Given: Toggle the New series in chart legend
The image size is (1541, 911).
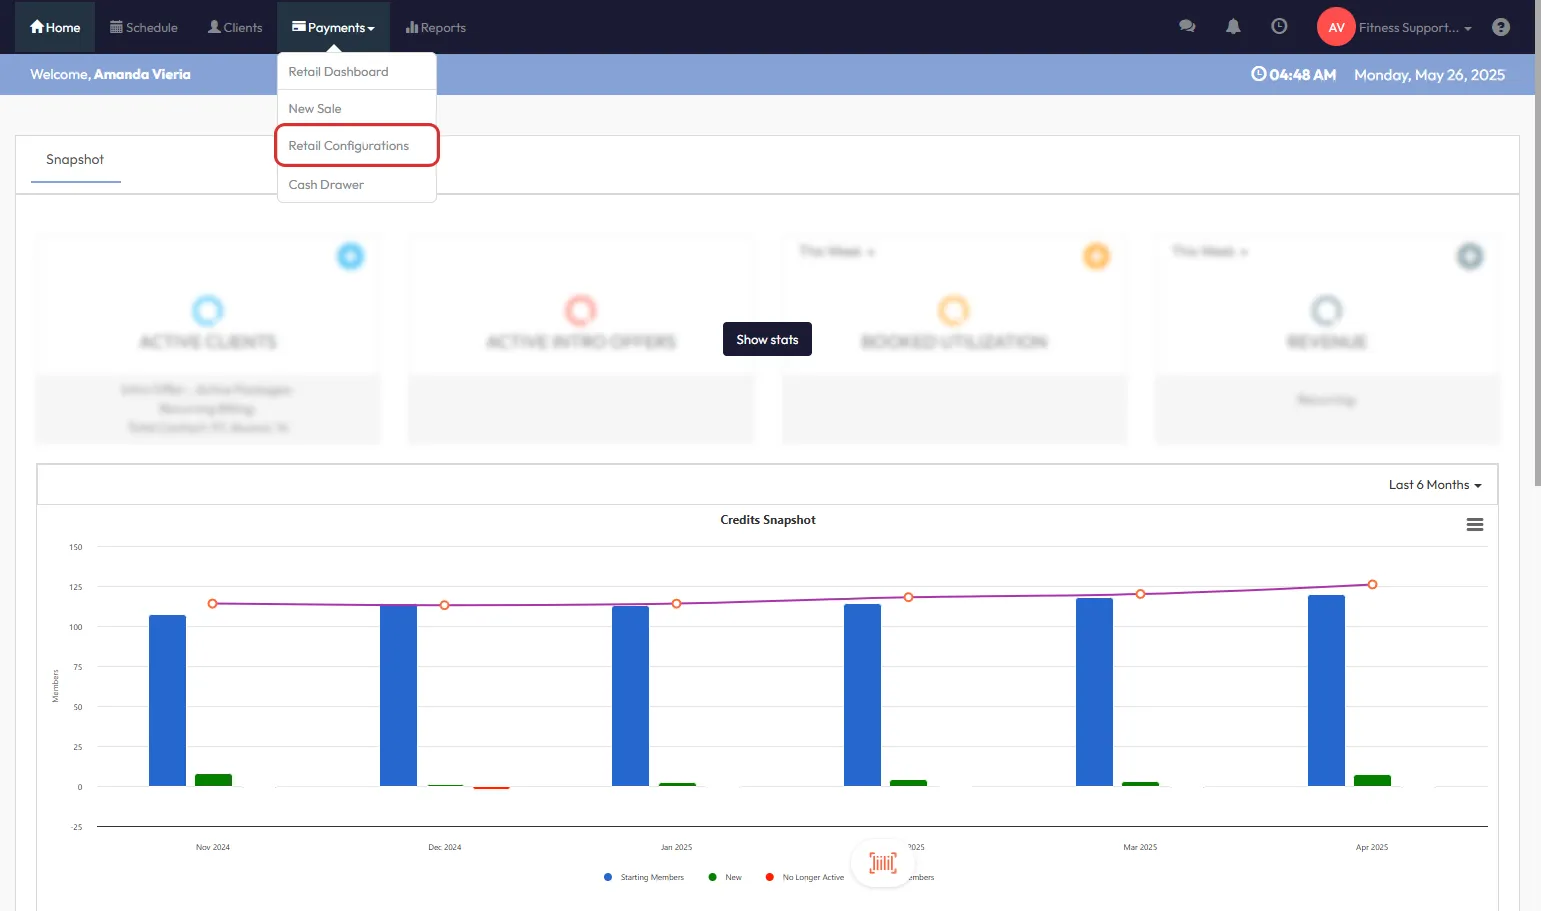Looking at the screenshot, I should [726, 877].
